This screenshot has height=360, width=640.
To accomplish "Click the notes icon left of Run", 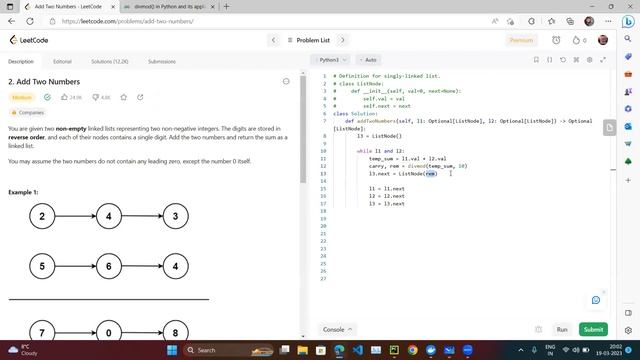I will point(538,329).
